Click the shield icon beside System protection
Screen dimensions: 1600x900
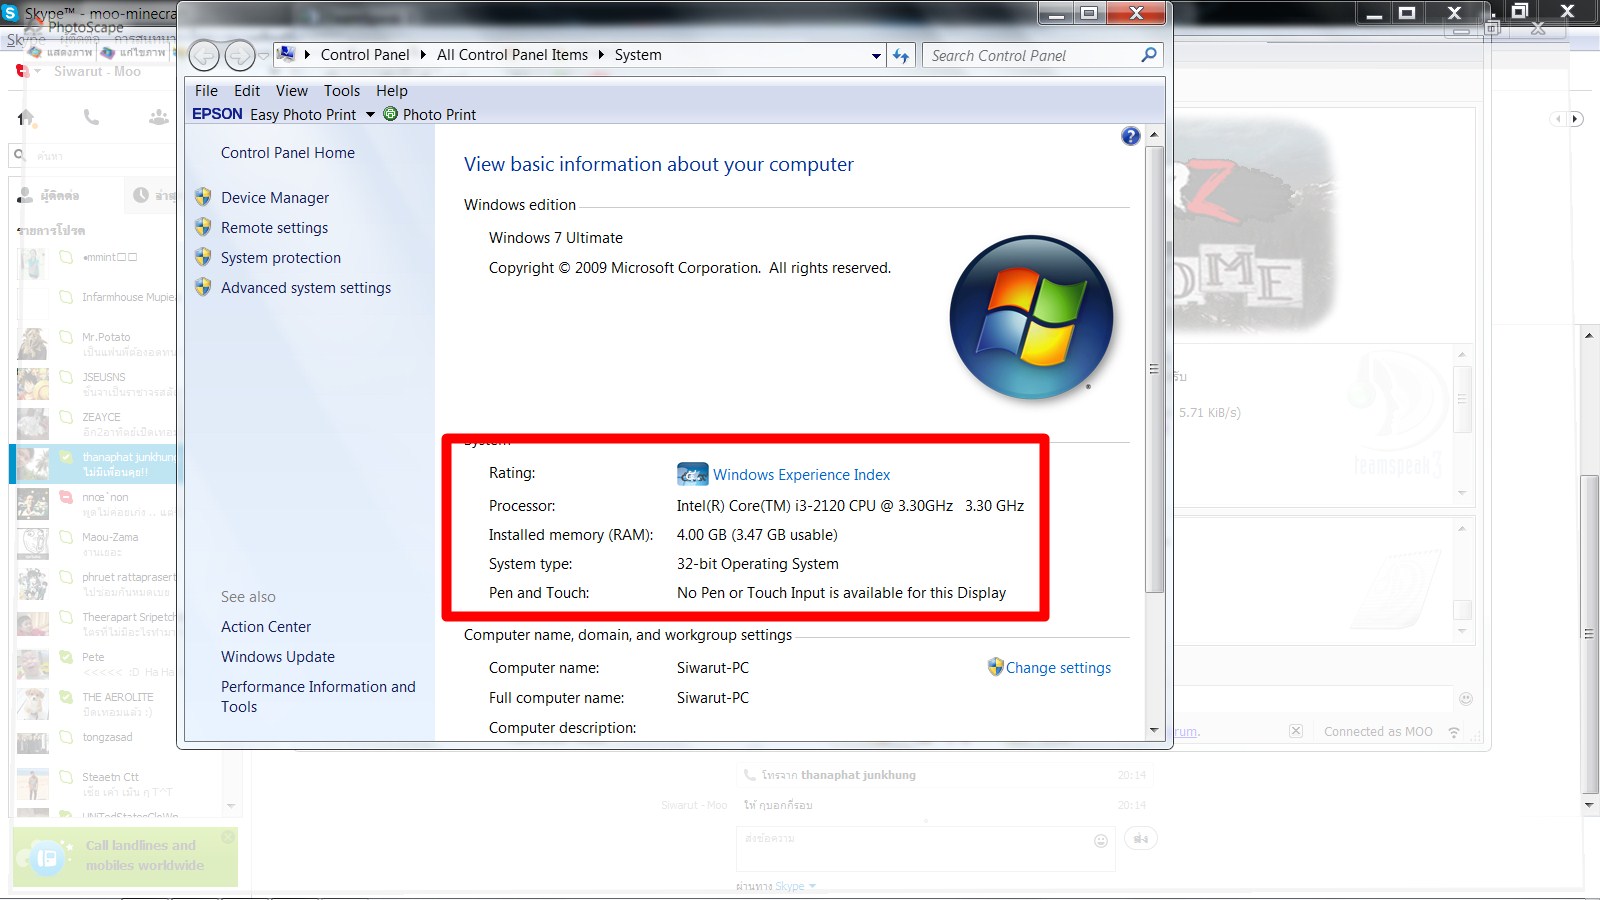coord(203,257)
